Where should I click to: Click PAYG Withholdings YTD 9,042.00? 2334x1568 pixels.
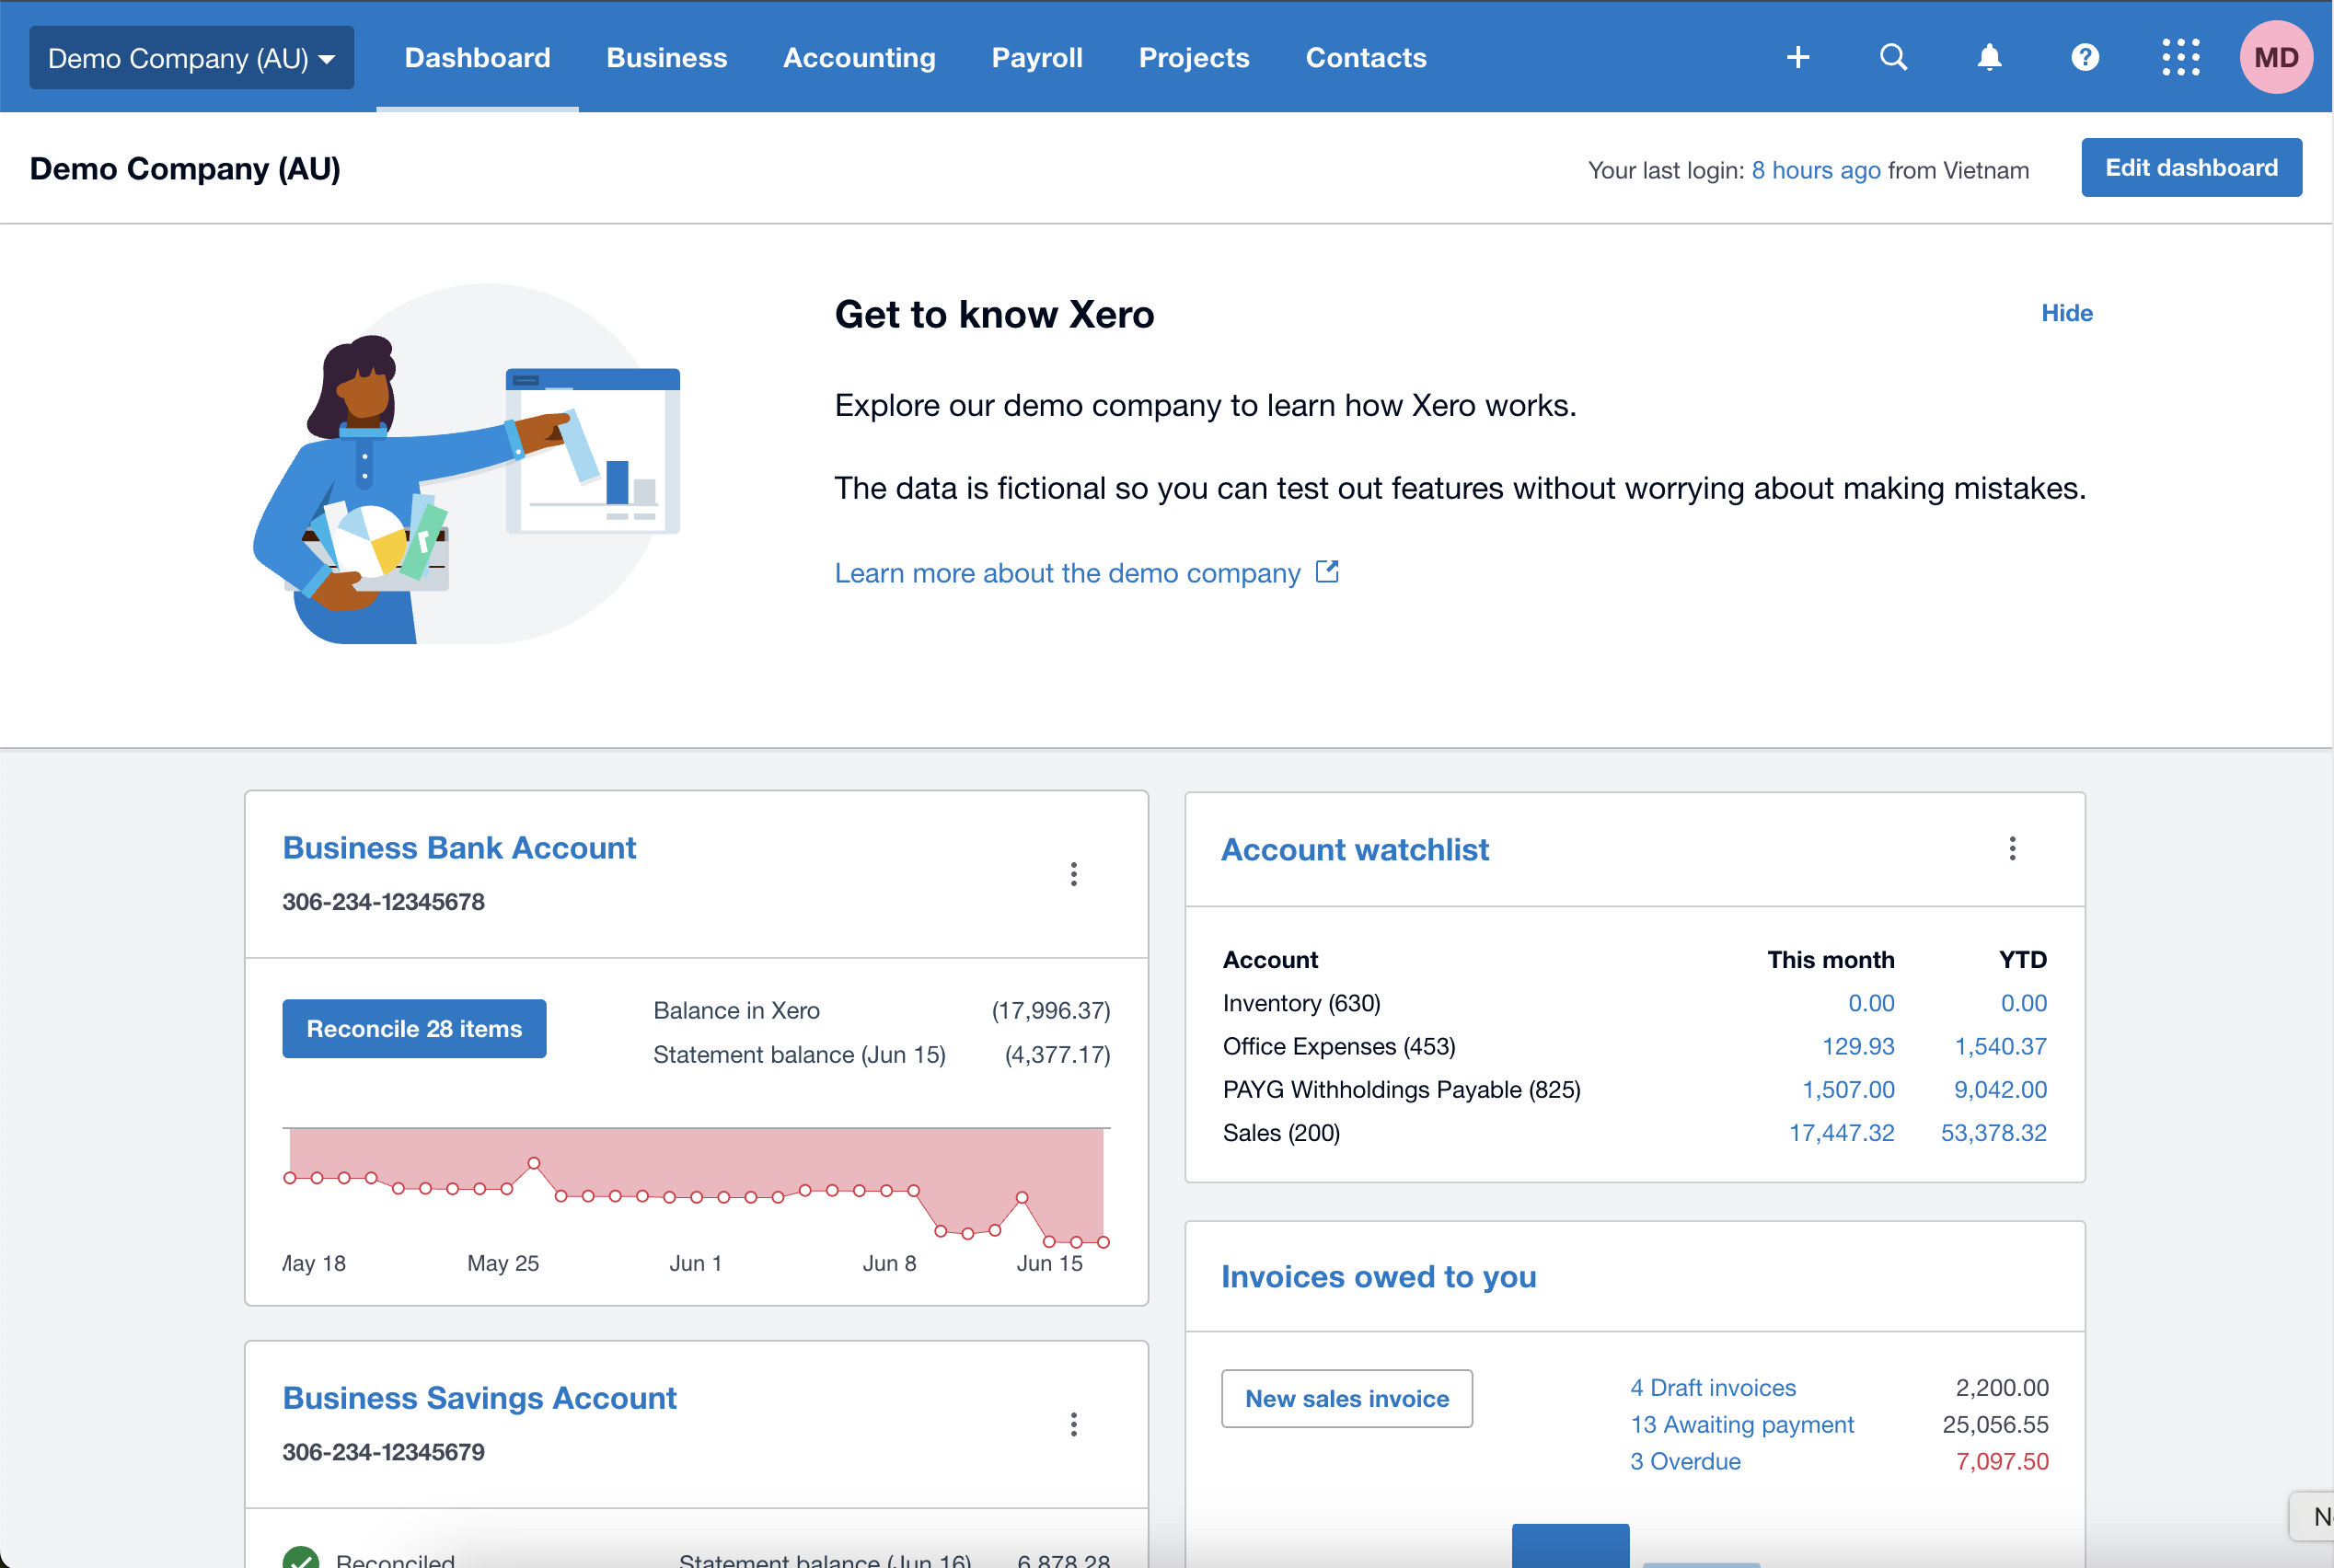pos(2000,1089)
